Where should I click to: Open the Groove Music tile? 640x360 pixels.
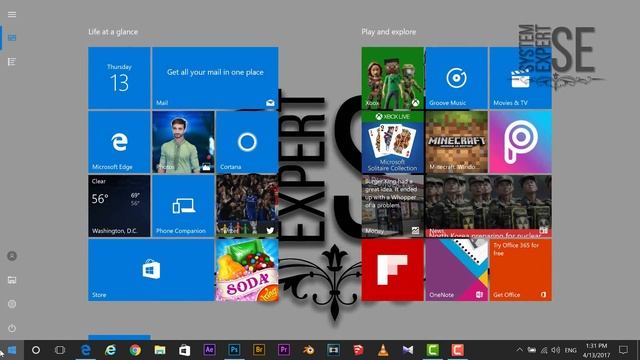tap(456, 78)
